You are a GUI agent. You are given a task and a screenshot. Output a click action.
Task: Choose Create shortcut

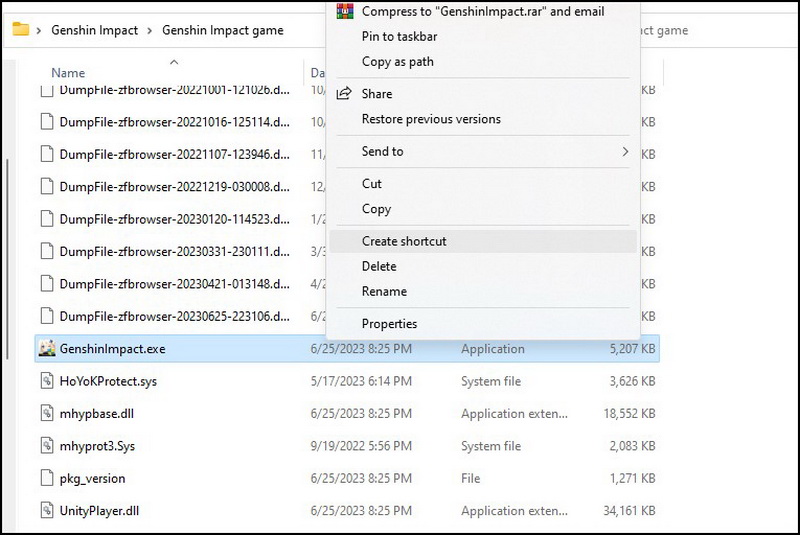pyautogui.click(x=483, y=241)
